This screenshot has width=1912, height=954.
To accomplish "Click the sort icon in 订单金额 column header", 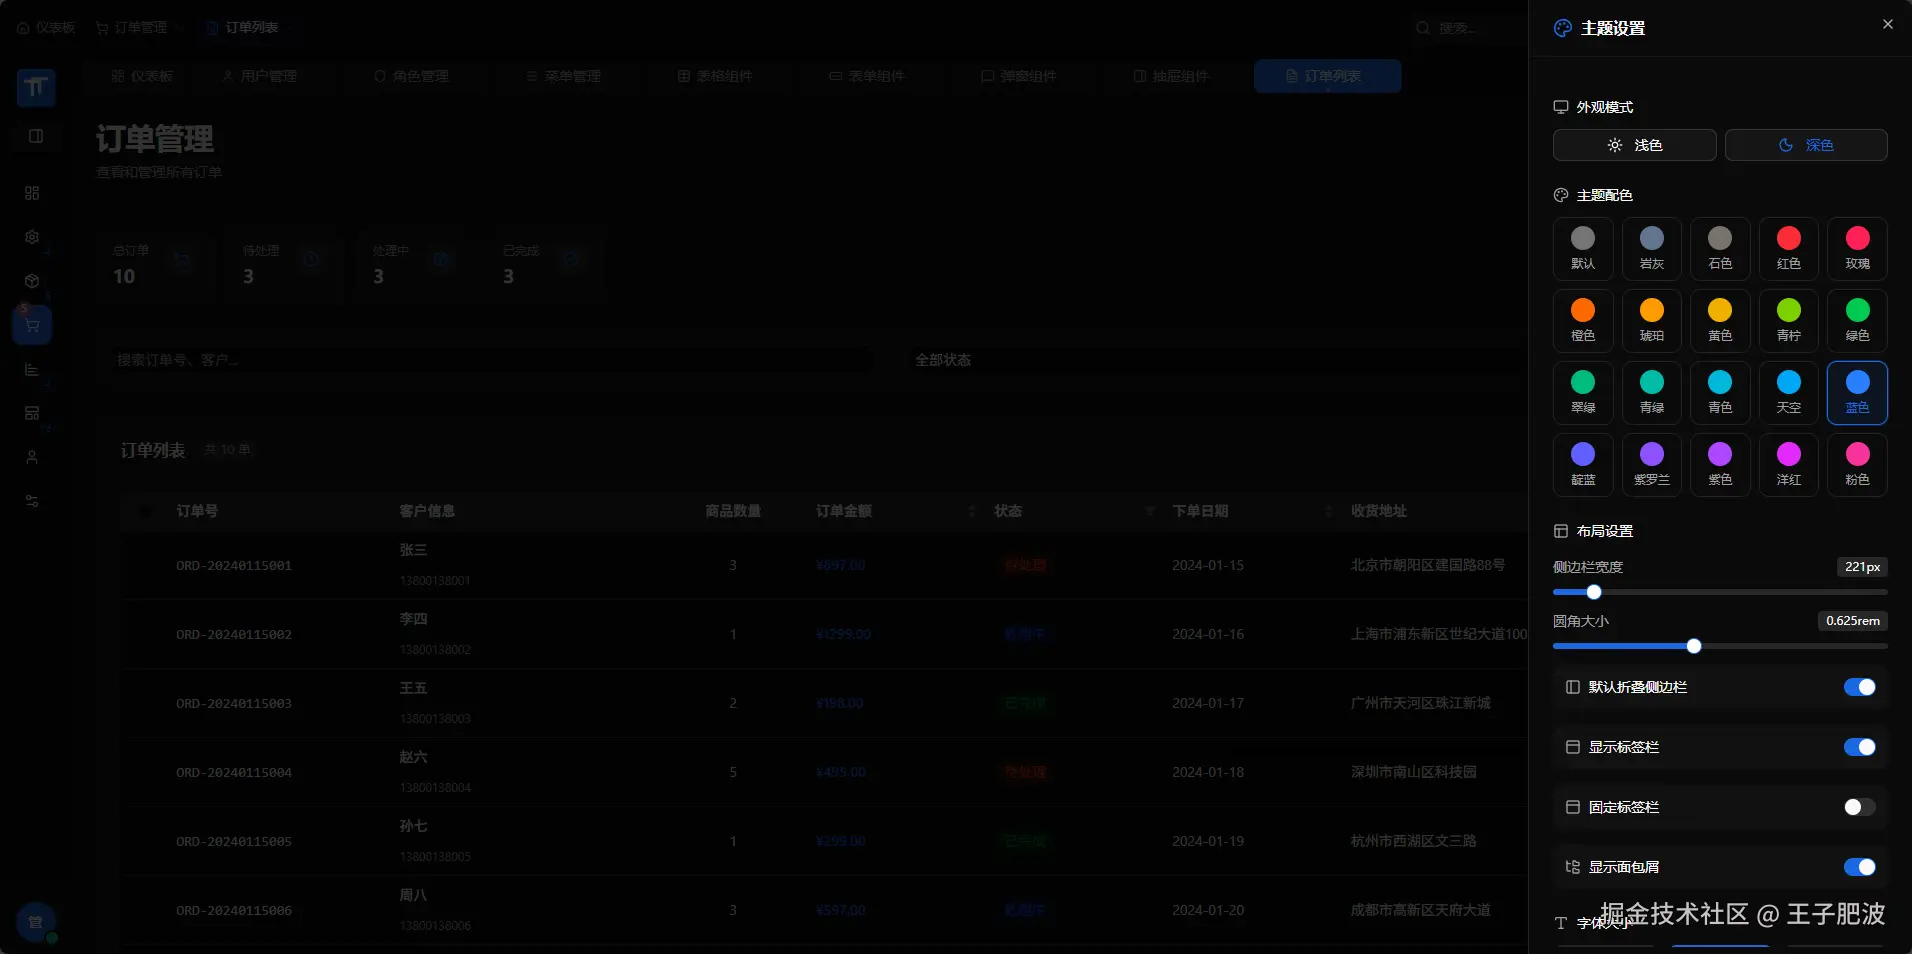I will click(972, 511).
